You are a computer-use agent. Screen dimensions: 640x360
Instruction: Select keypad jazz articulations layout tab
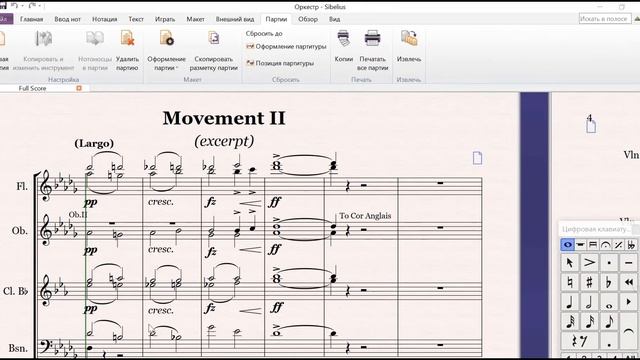(618, 245)
